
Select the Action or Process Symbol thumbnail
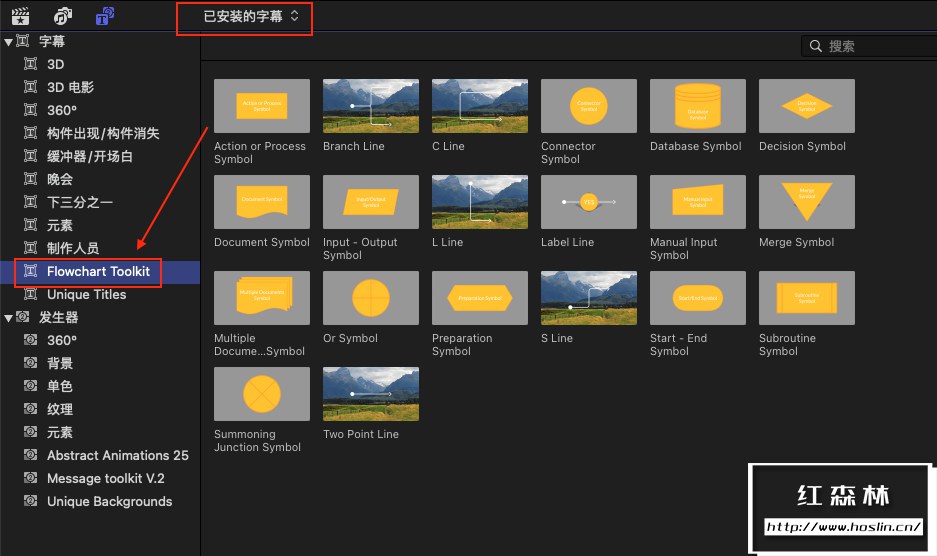262,106
